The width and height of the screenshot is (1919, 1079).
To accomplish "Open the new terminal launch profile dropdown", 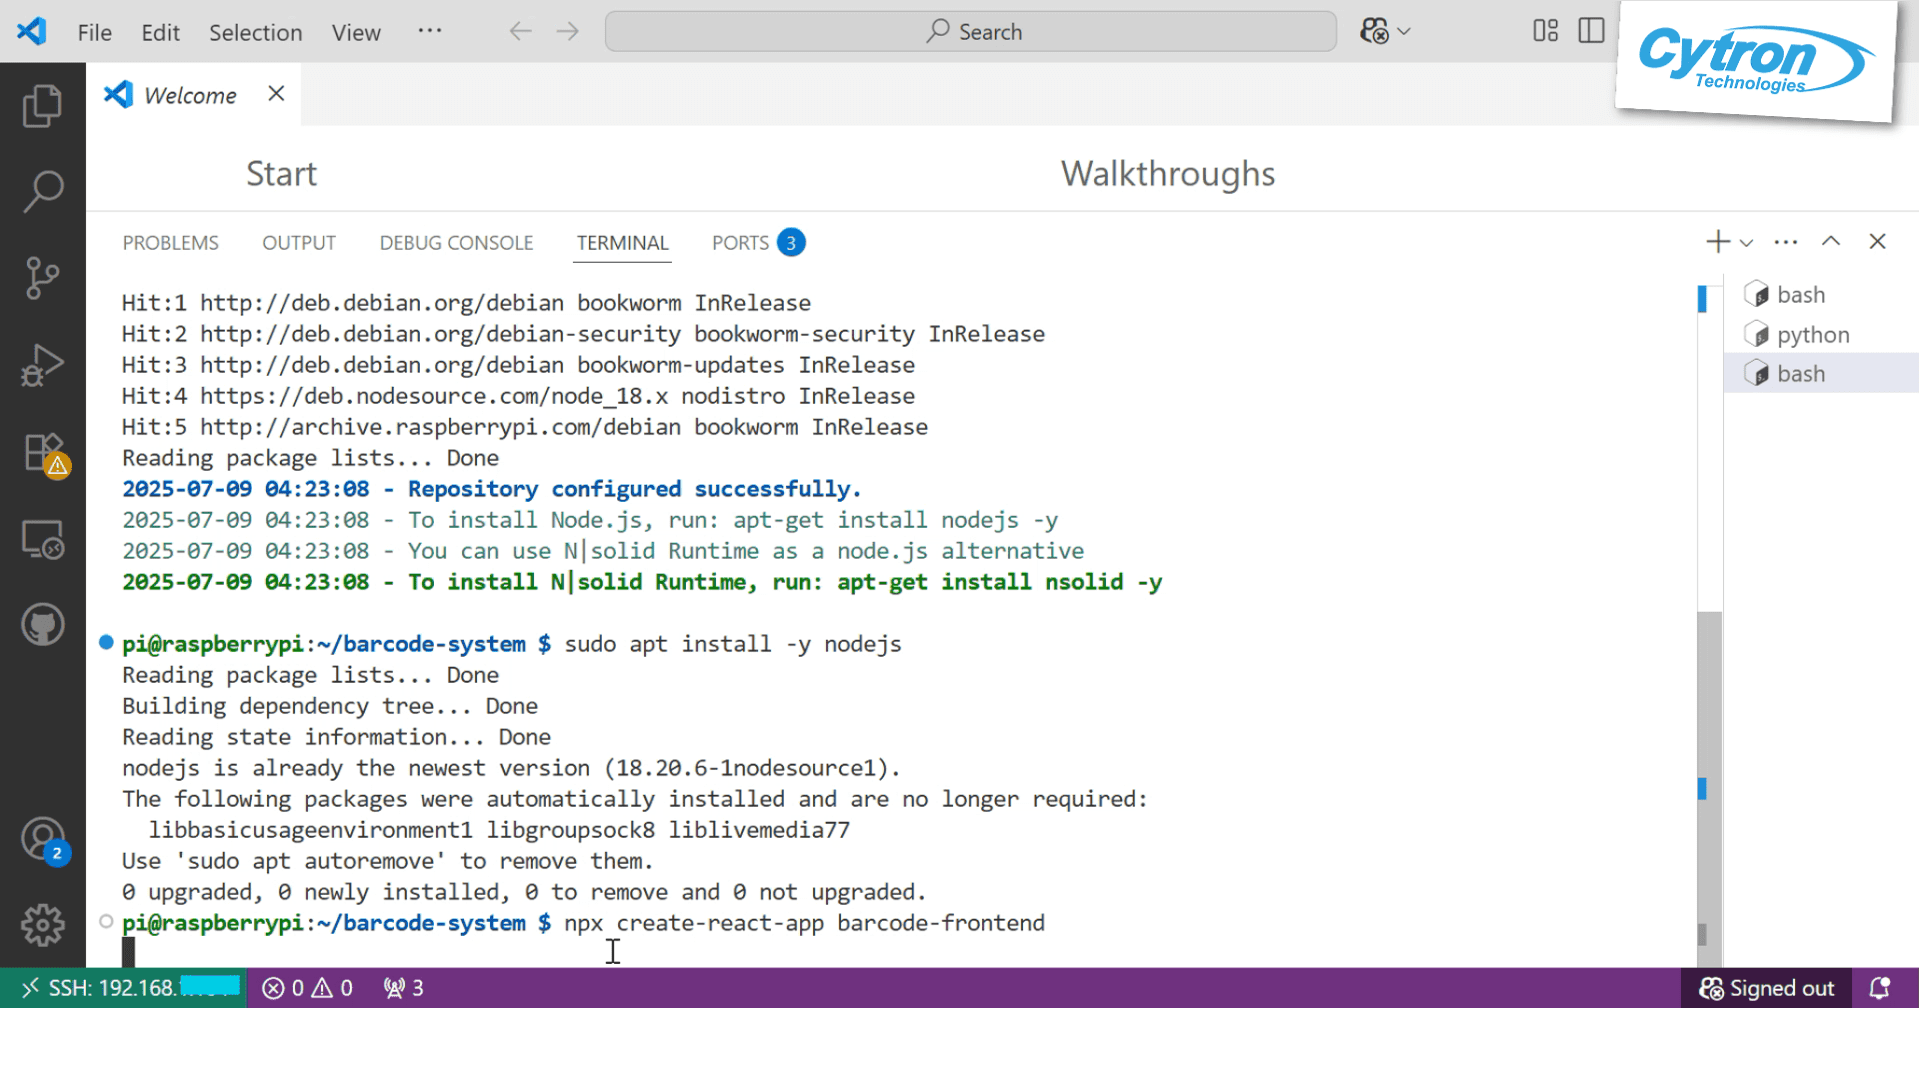I will click(1747, 243).
